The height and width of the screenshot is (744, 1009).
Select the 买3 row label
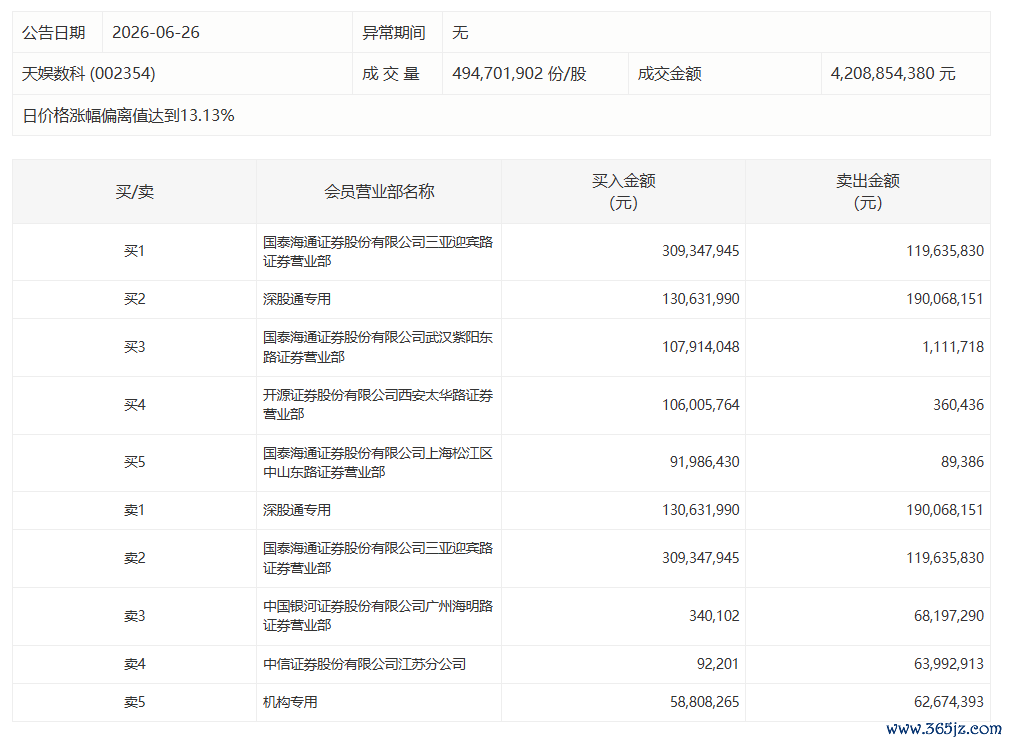pos(134,347)
